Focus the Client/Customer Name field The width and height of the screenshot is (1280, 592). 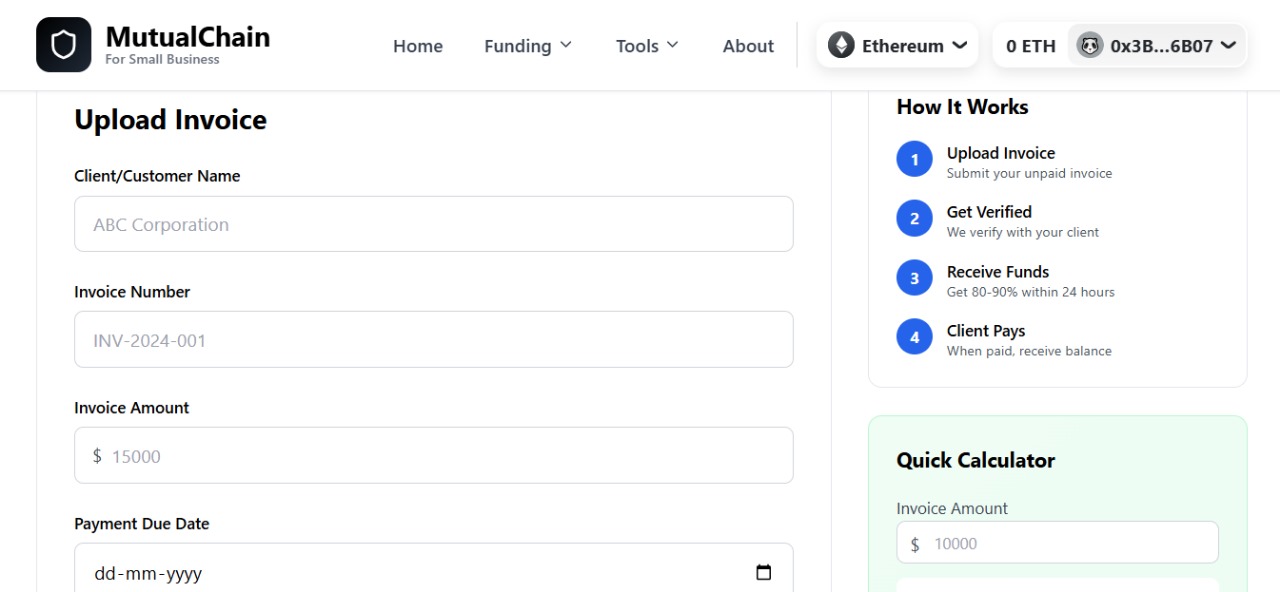[434, 224]
